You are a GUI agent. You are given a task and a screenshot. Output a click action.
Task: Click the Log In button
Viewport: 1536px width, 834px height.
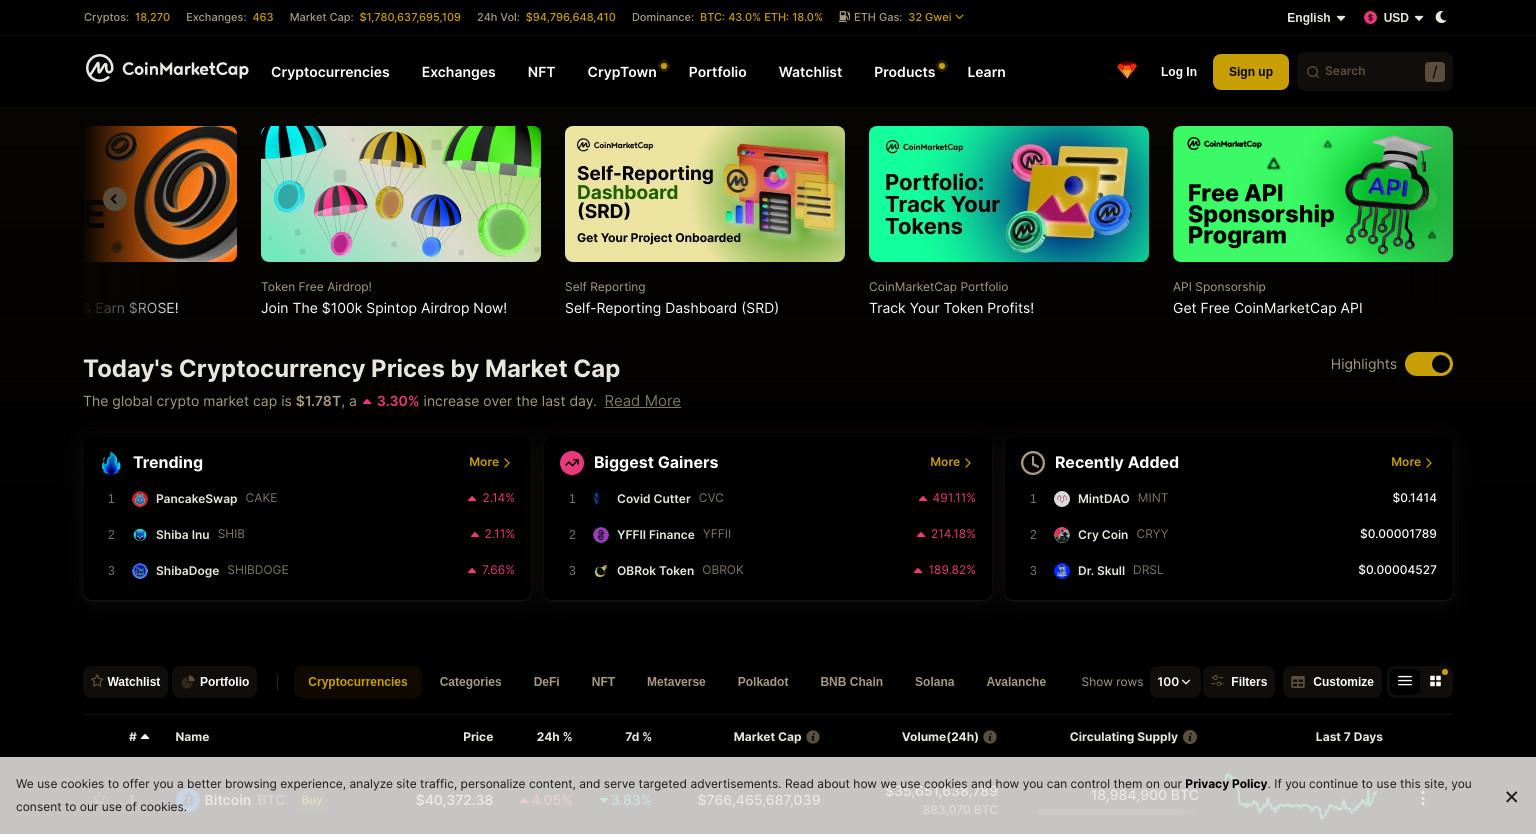coord(1178,72)
